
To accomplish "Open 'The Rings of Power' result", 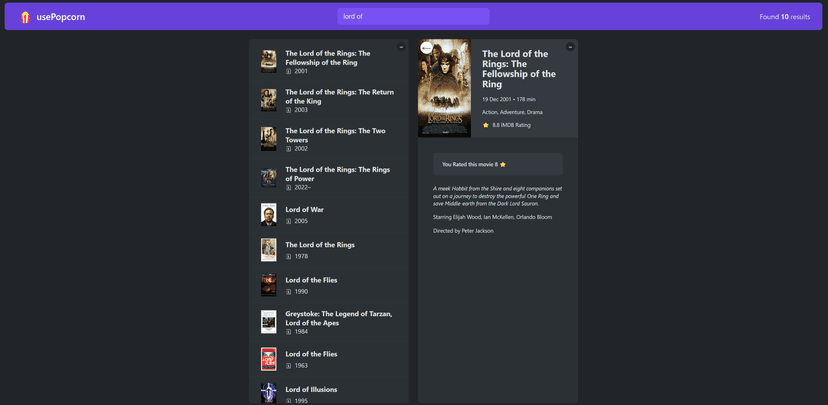I will pyautogui.click(x=328, y=178).
